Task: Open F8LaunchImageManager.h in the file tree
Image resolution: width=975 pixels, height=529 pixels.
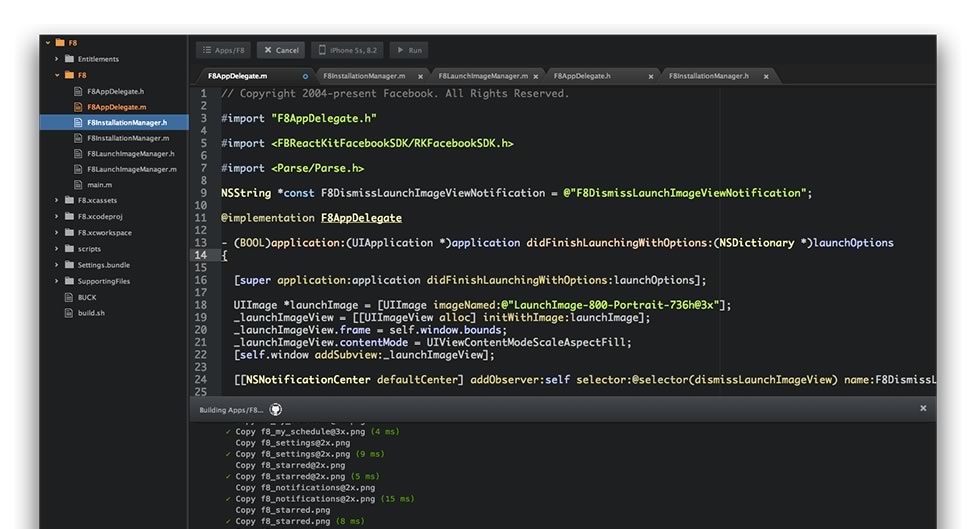Action: 130,154
